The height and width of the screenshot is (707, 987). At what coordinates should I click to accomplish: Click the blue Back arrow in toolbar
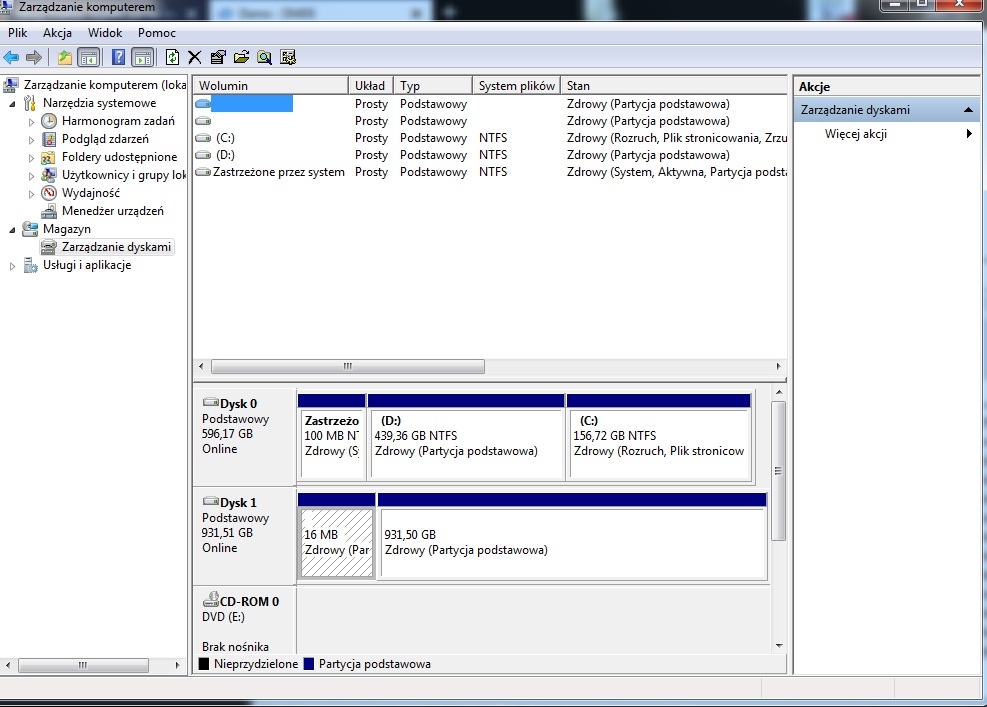coord(11,58)
